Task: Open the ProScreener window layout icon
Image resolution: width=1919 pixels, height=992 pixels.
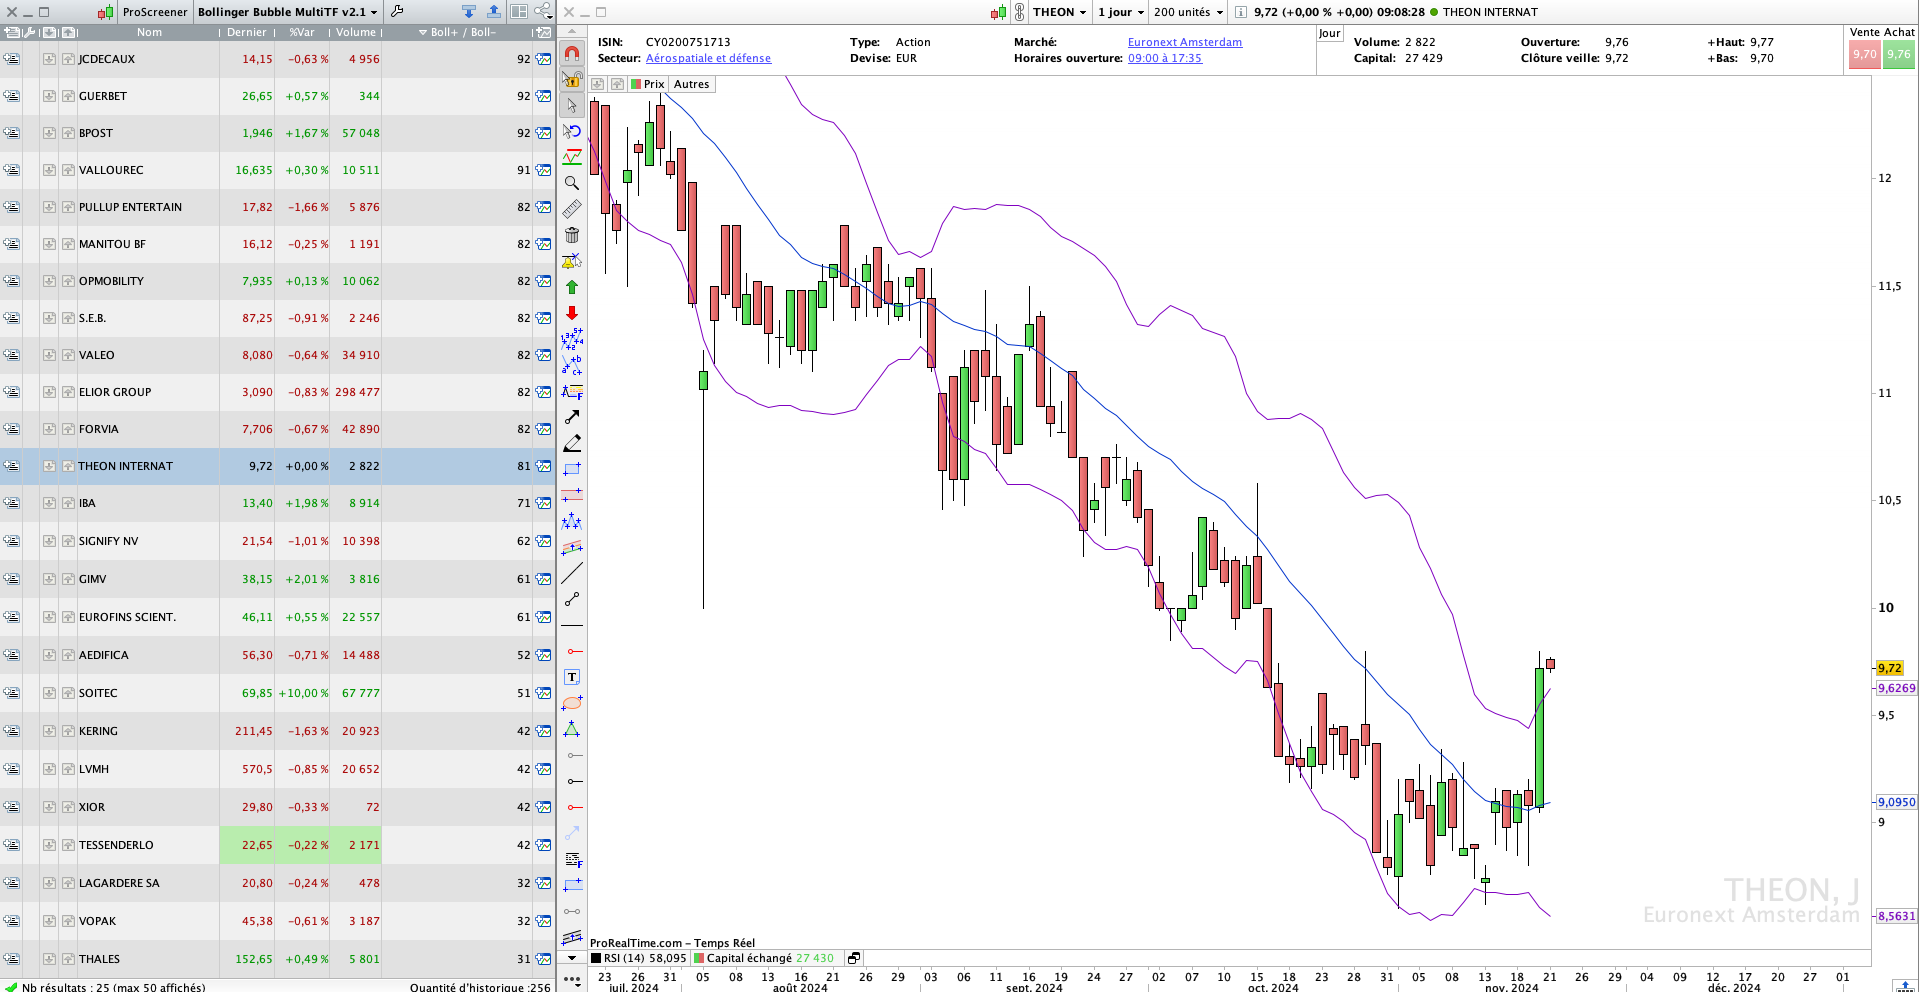Action: 519,12
